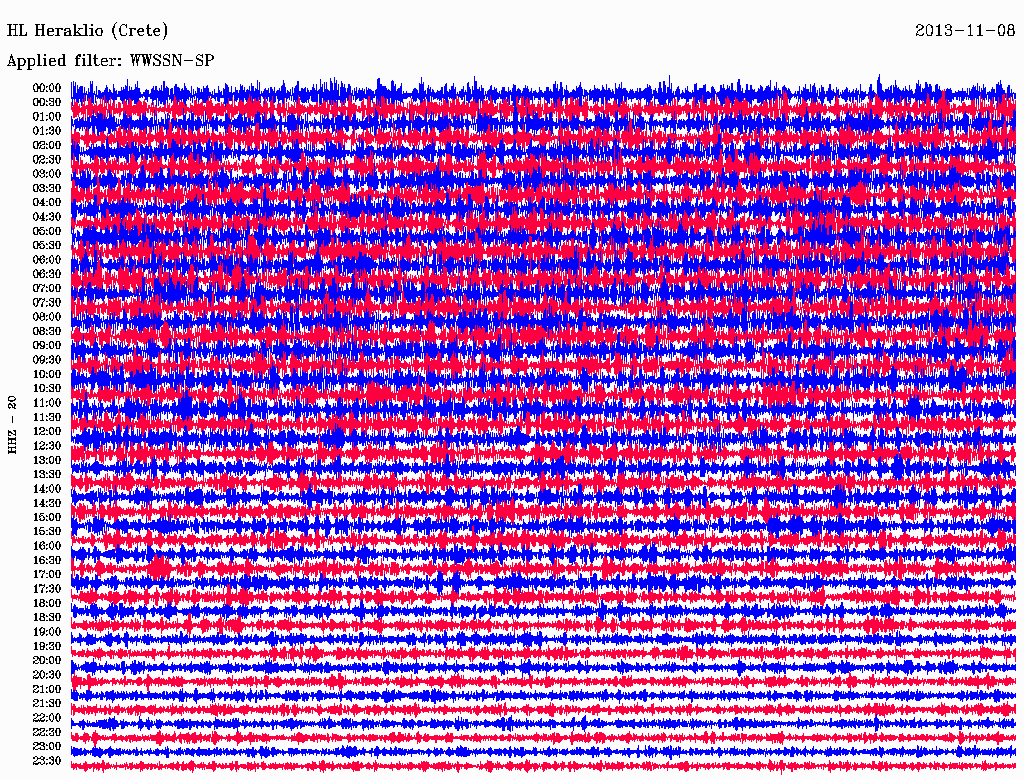Click the '14:00' time label

tap(47, 489)
